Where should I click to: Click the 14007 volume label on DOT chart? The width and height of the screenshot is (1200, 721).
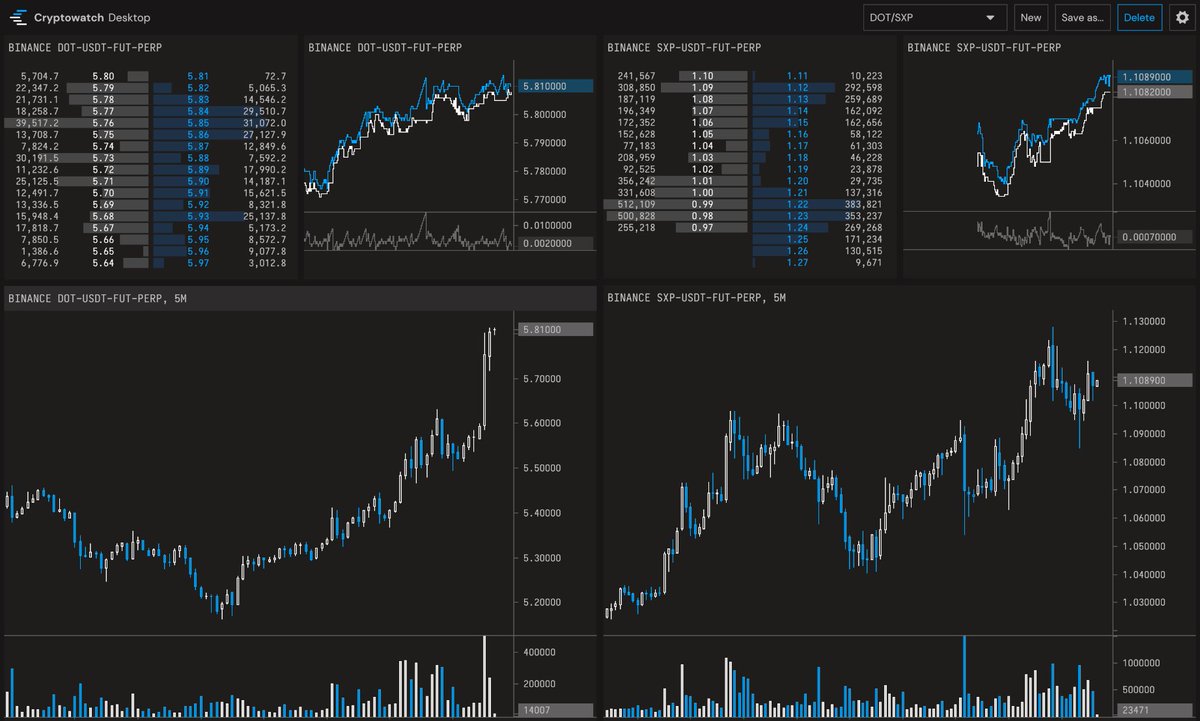556,708
